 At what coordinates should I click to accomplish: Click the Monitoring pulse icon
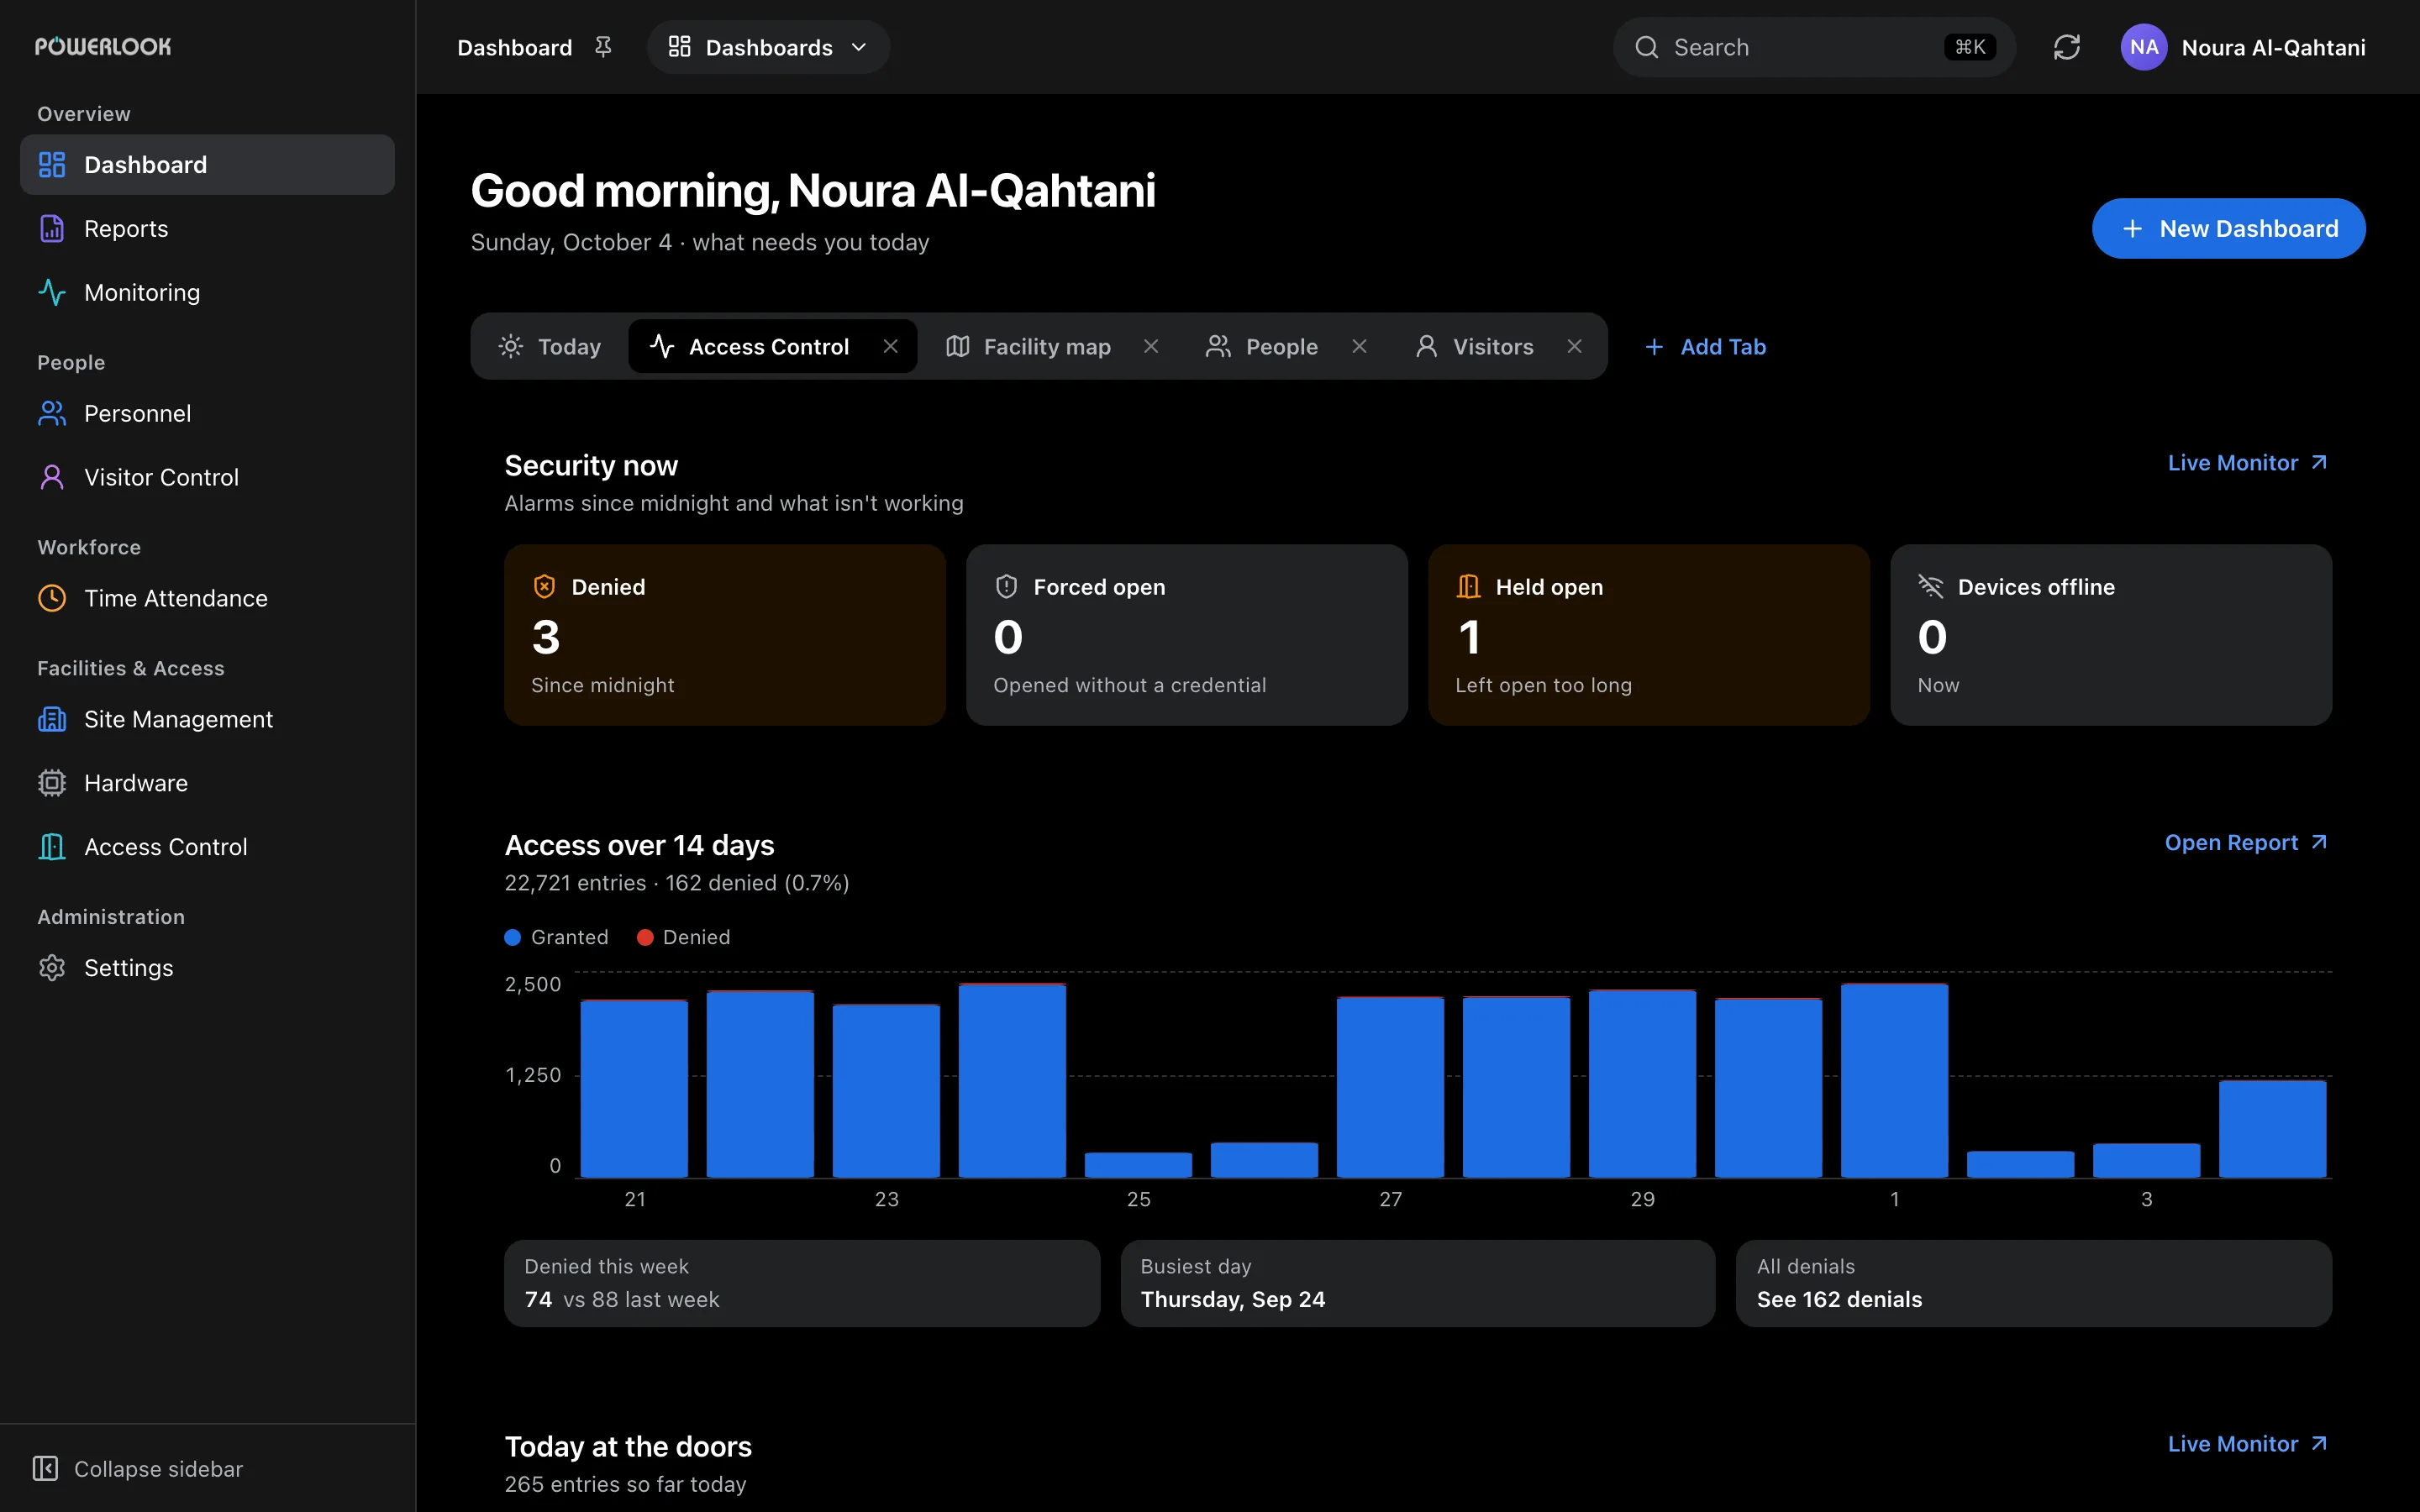click(x=52, y=293)
